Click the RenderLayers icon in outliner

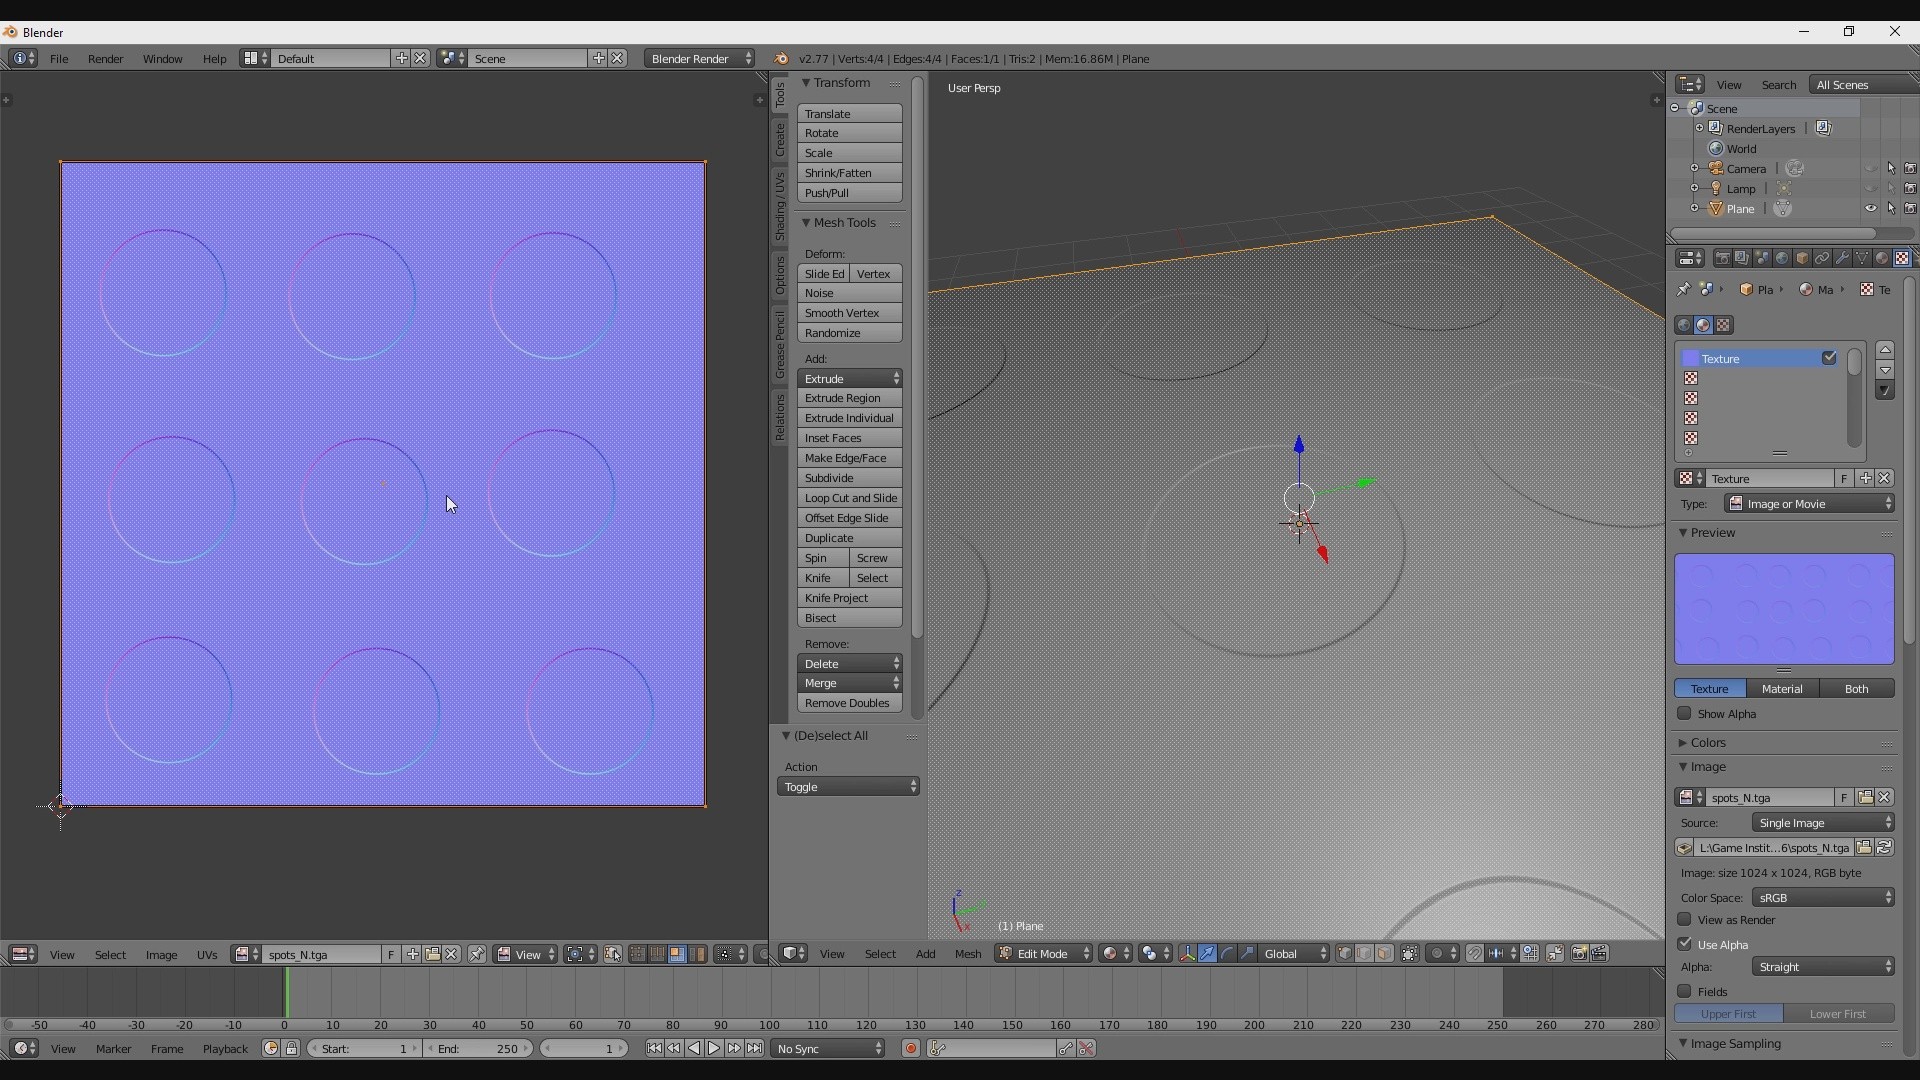click(1714, 128)
